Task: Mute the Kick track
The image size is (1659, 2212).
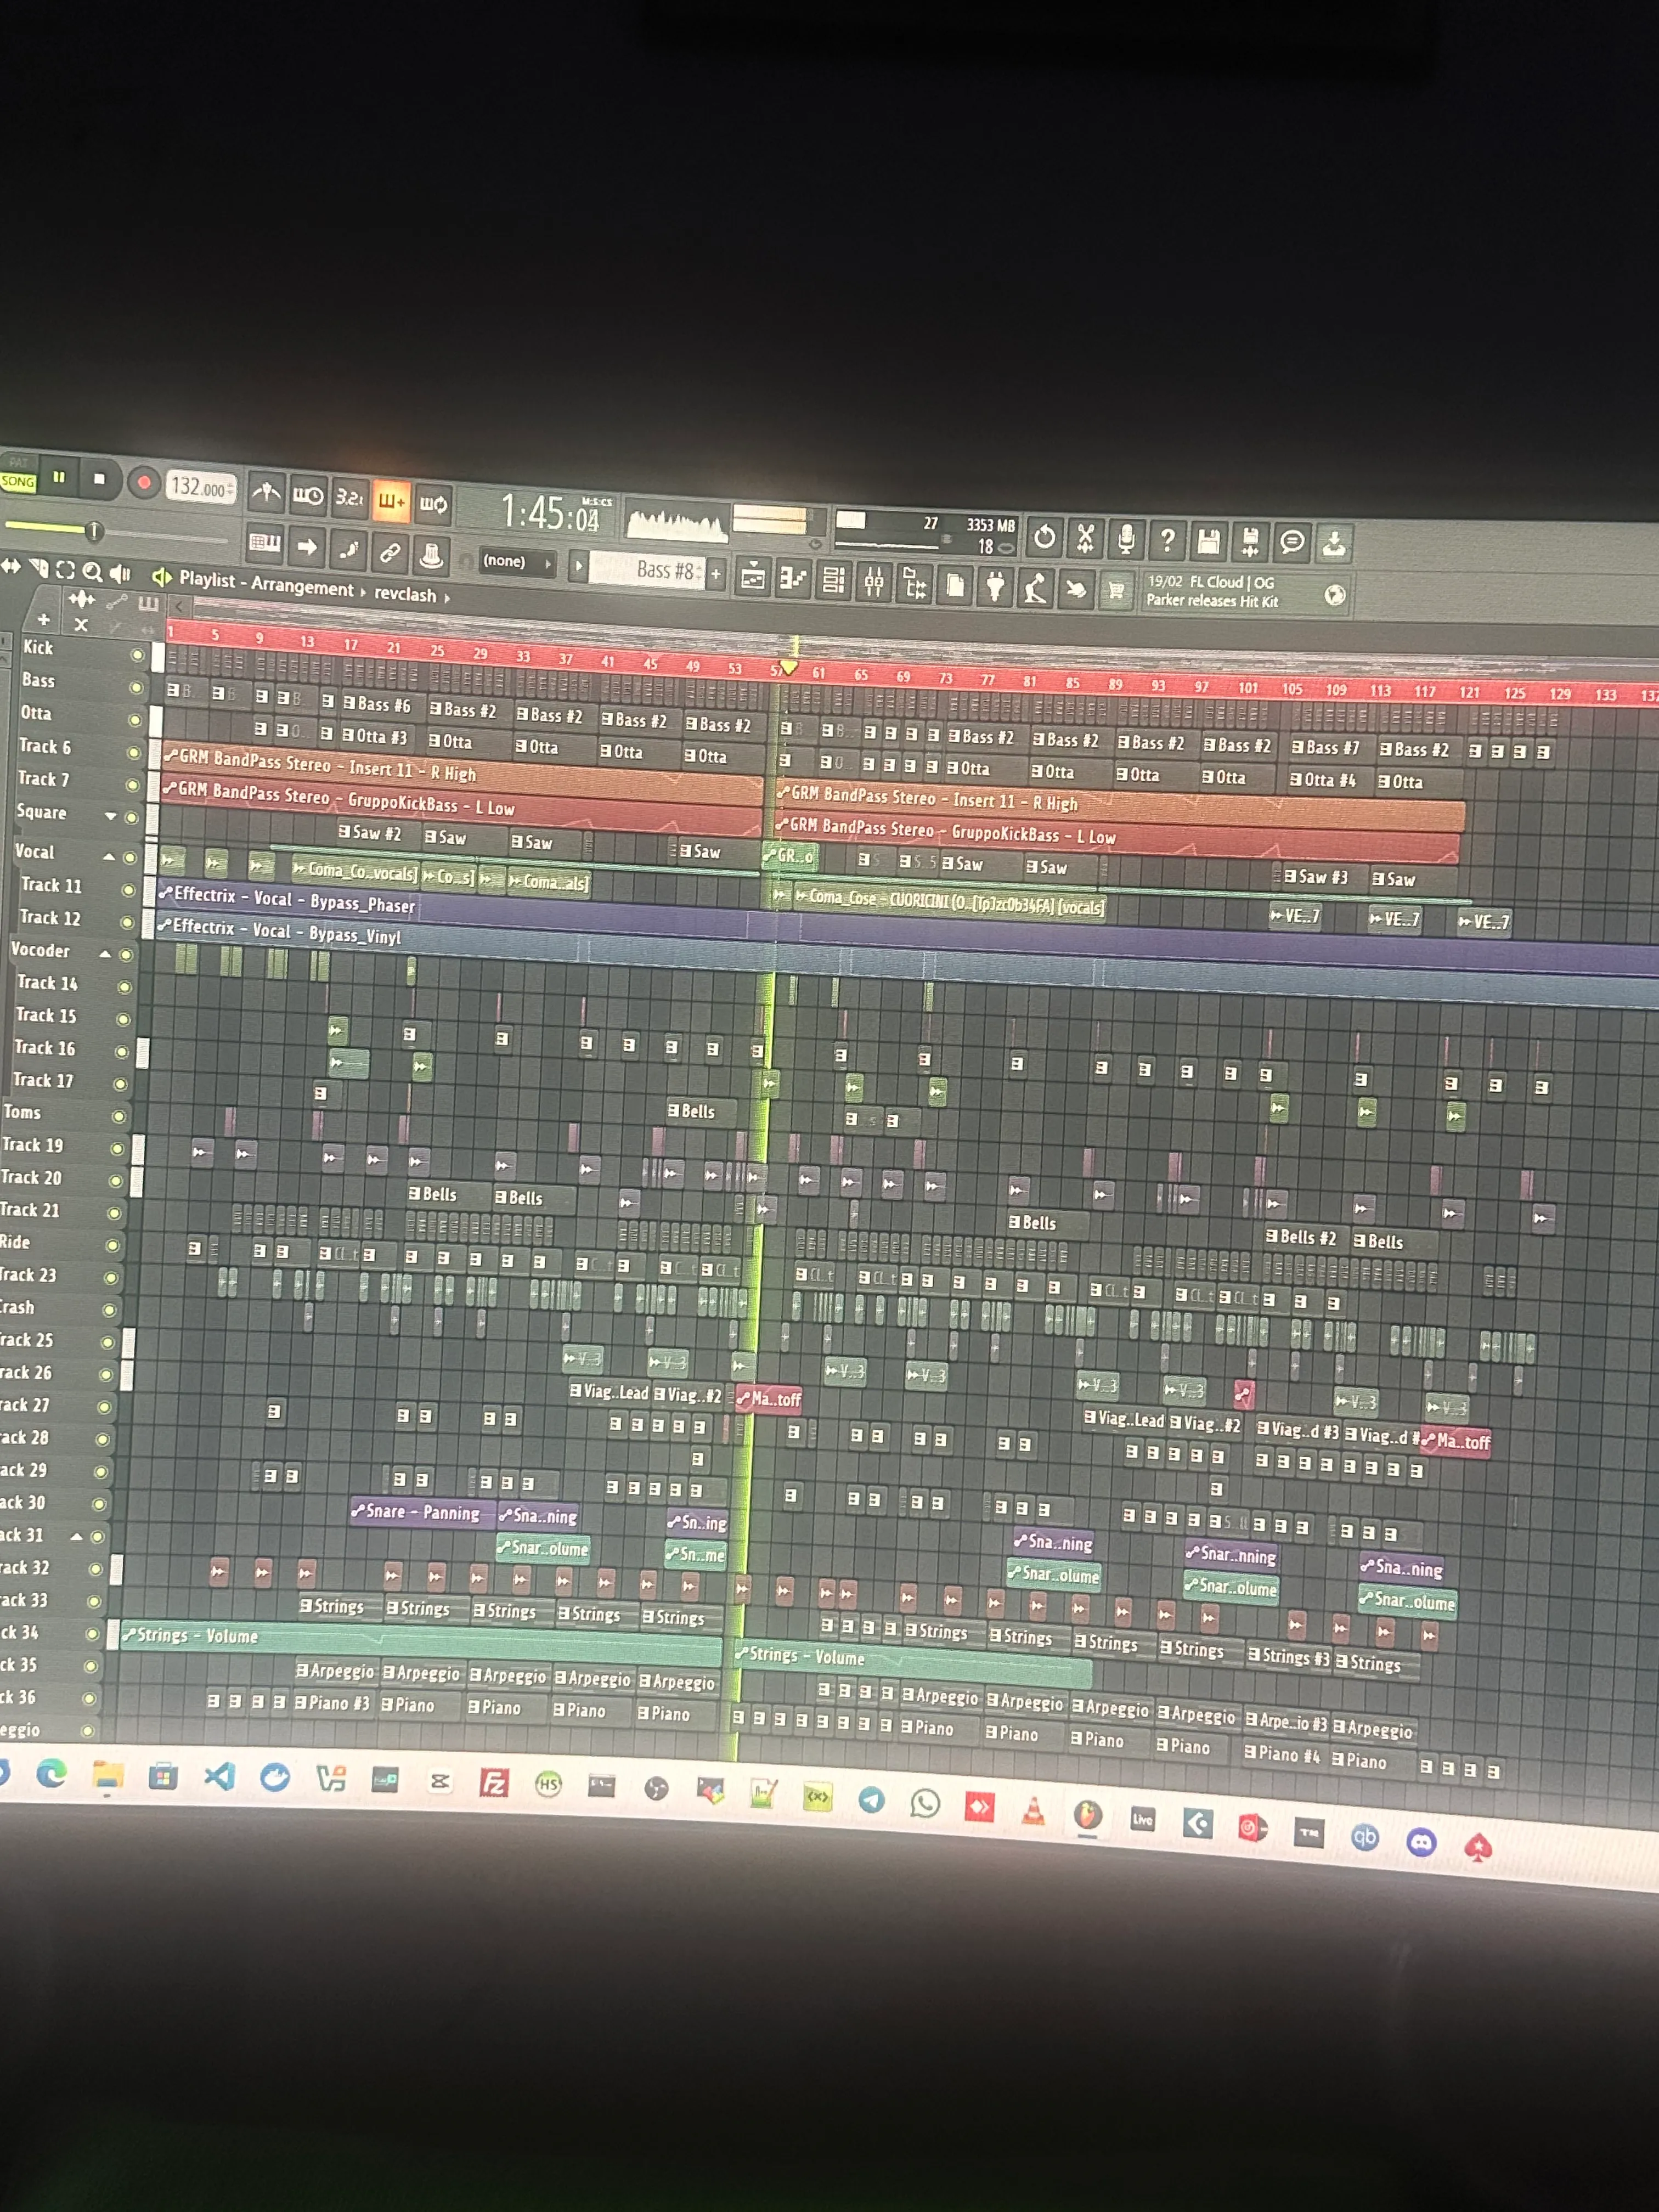Action: click(137, 655)
